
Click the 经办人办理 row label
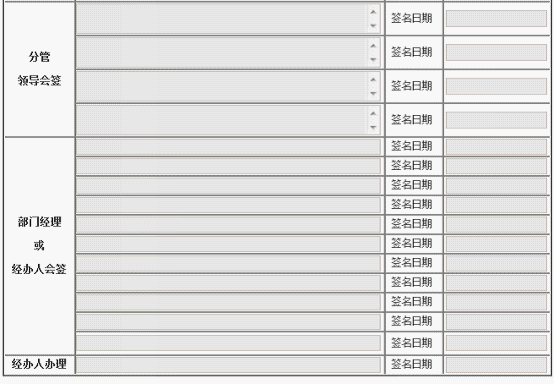click(x=39, y=364)
